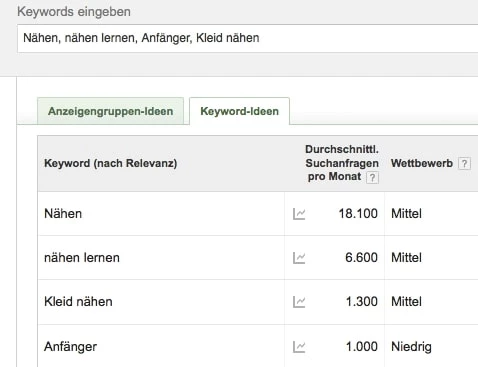
Task: Click the help icon beside pro Monat
Action: [x=372, y=177]
